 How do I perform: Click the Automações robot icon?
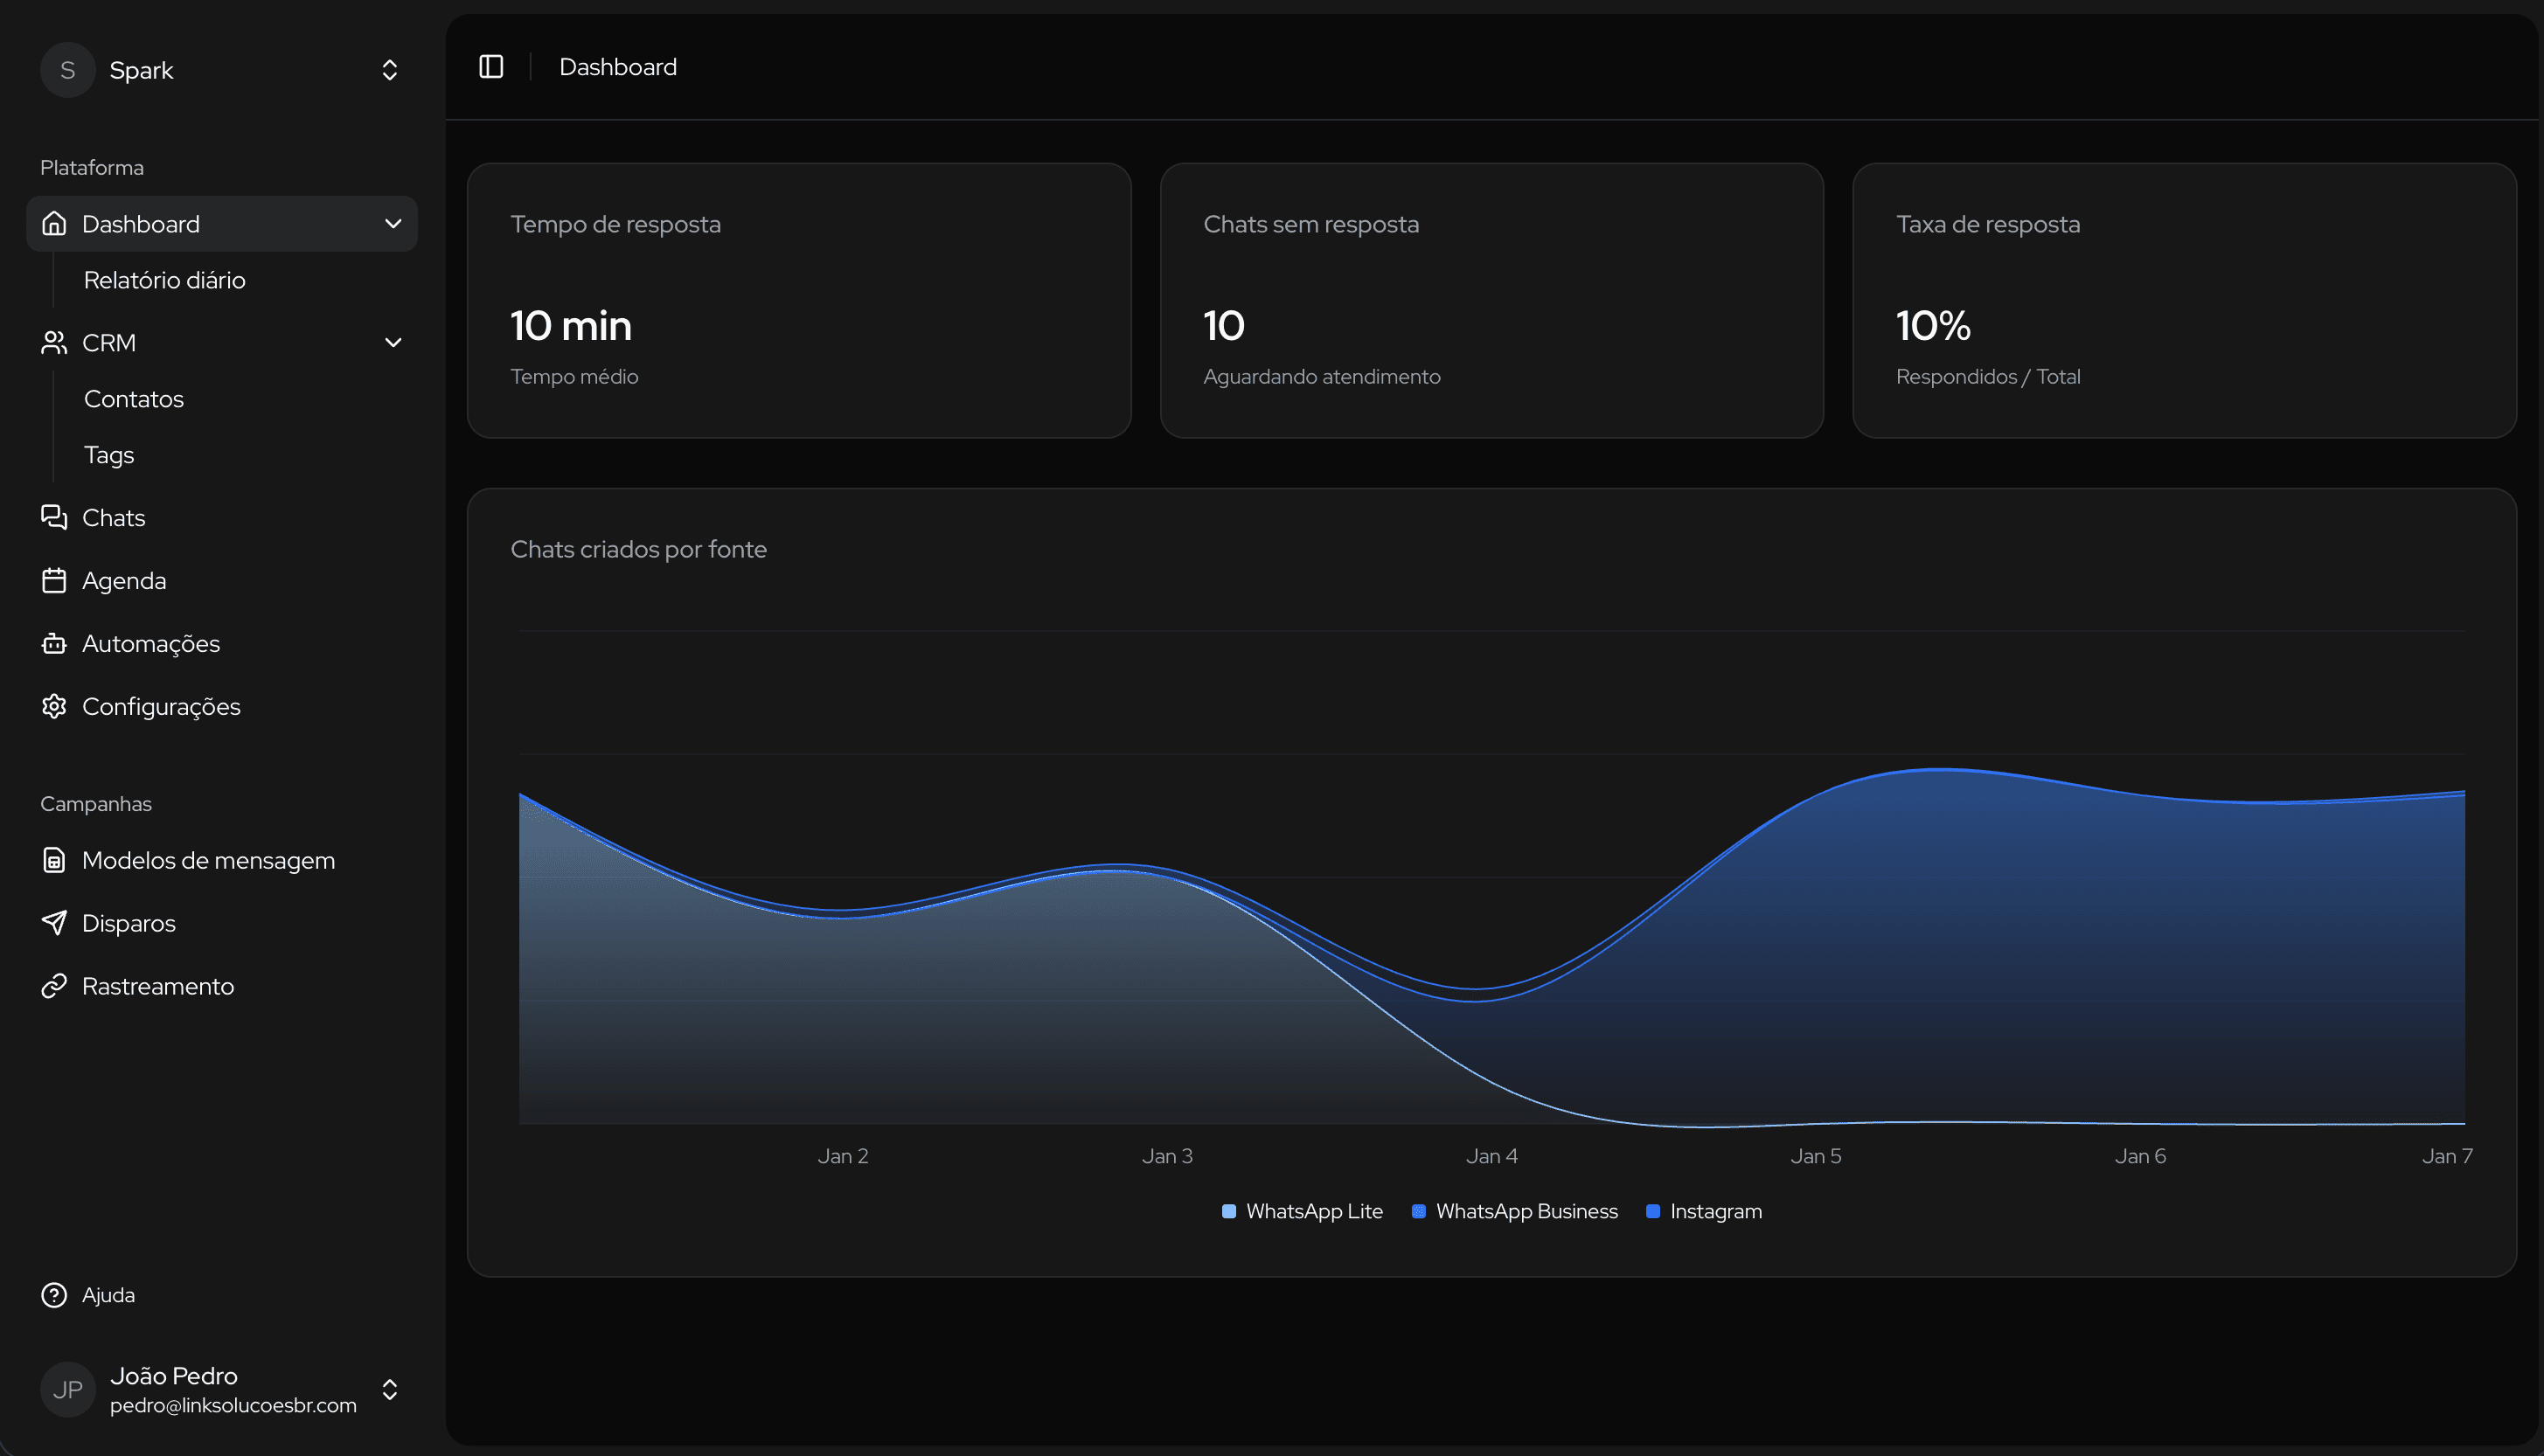(54, 644)
